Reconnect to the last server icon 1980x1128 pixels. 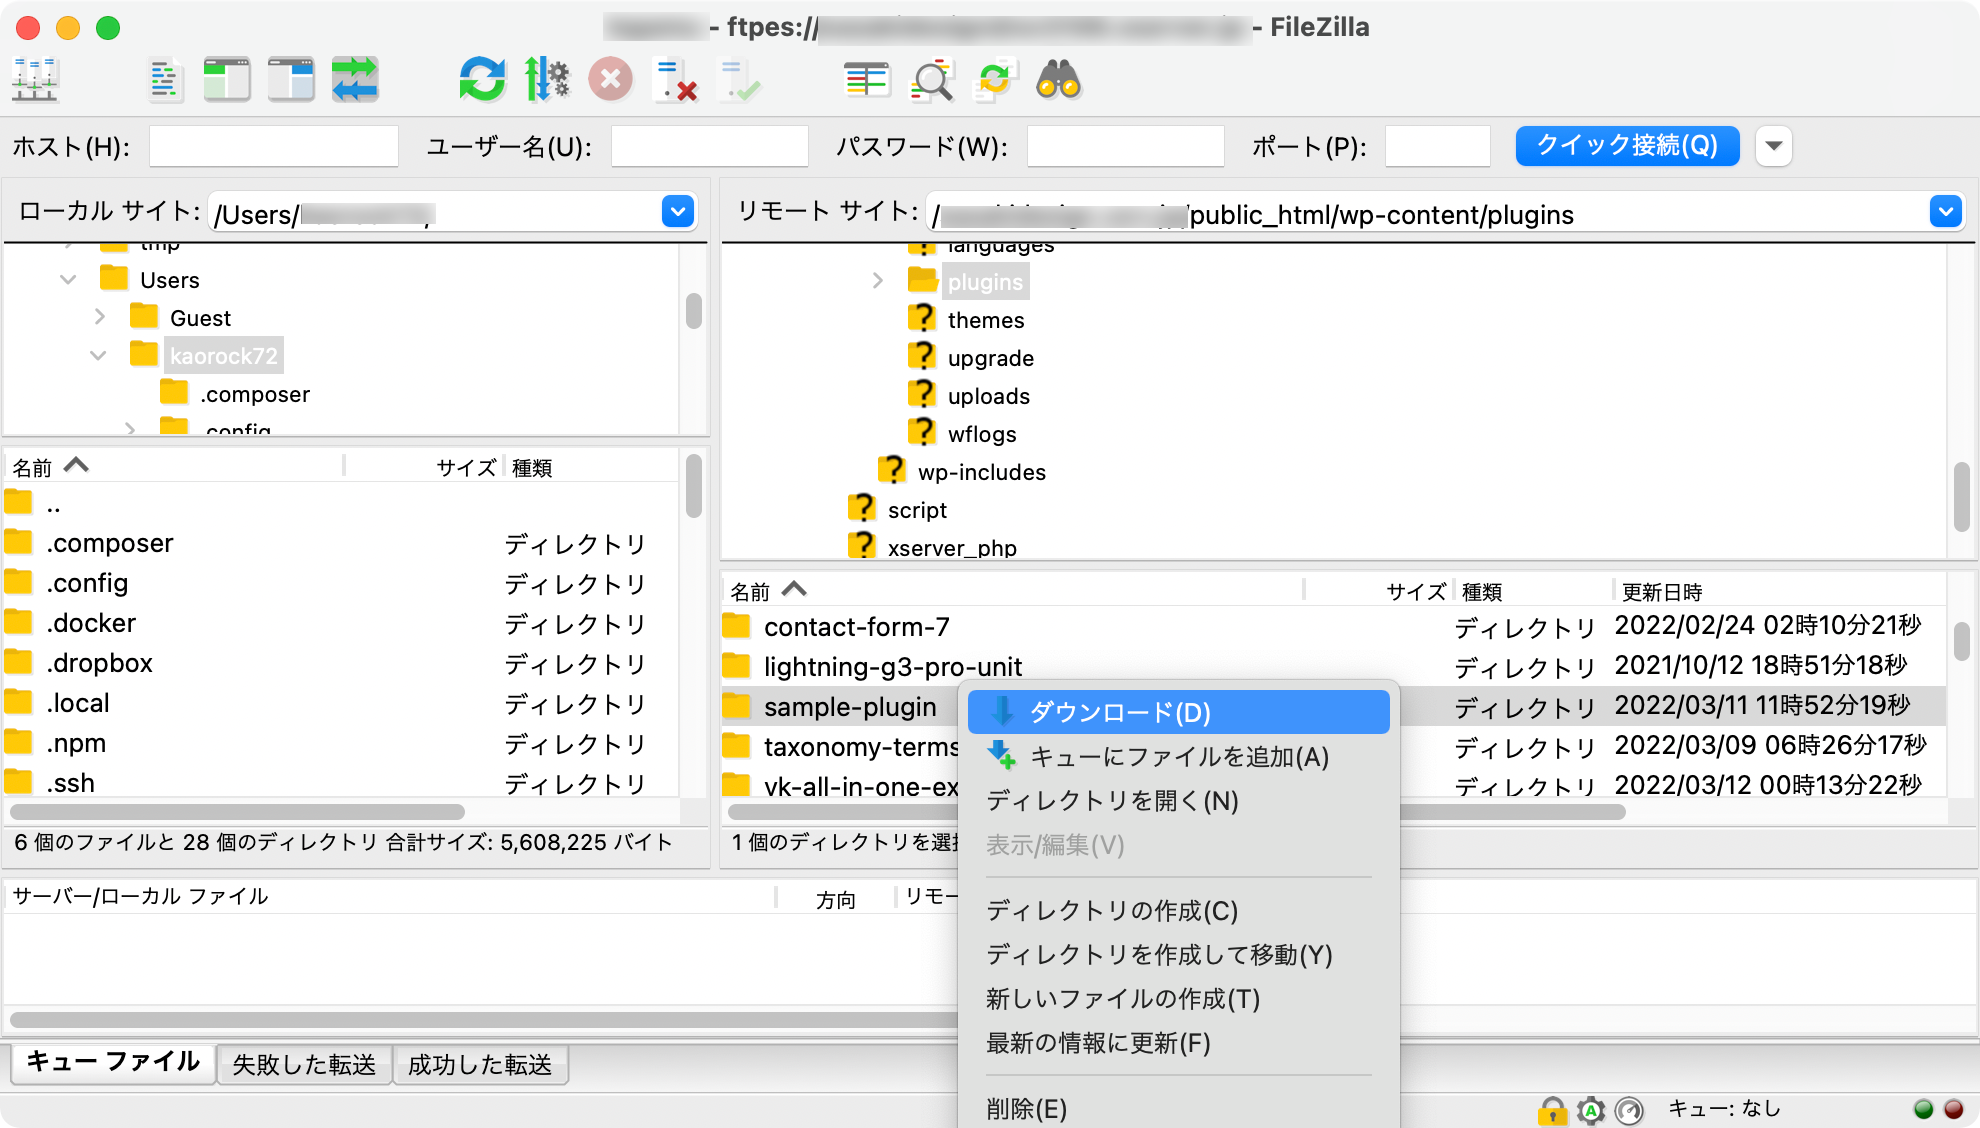coord(740,80)
